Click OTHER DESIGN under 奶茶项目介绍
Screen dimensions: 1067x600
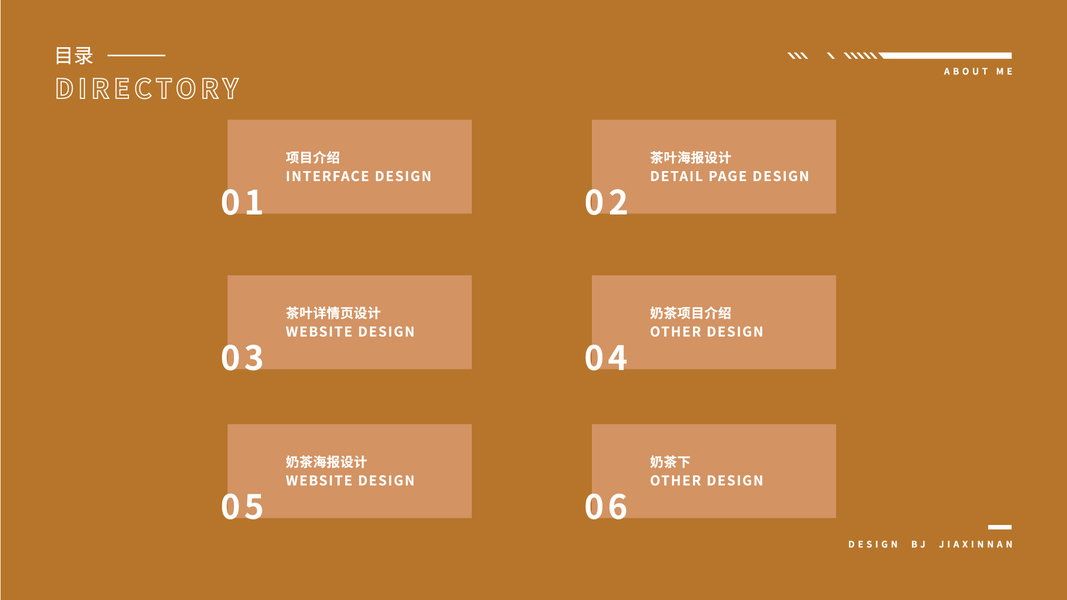(706, 332)
